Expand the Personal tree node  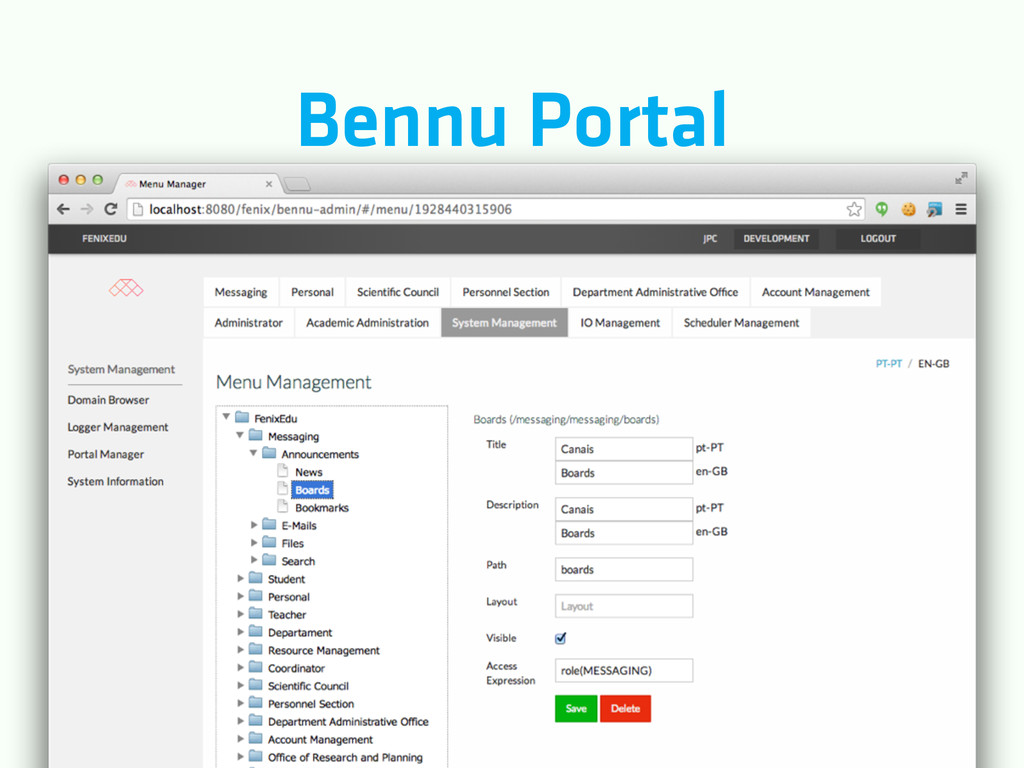pos(240,596)
